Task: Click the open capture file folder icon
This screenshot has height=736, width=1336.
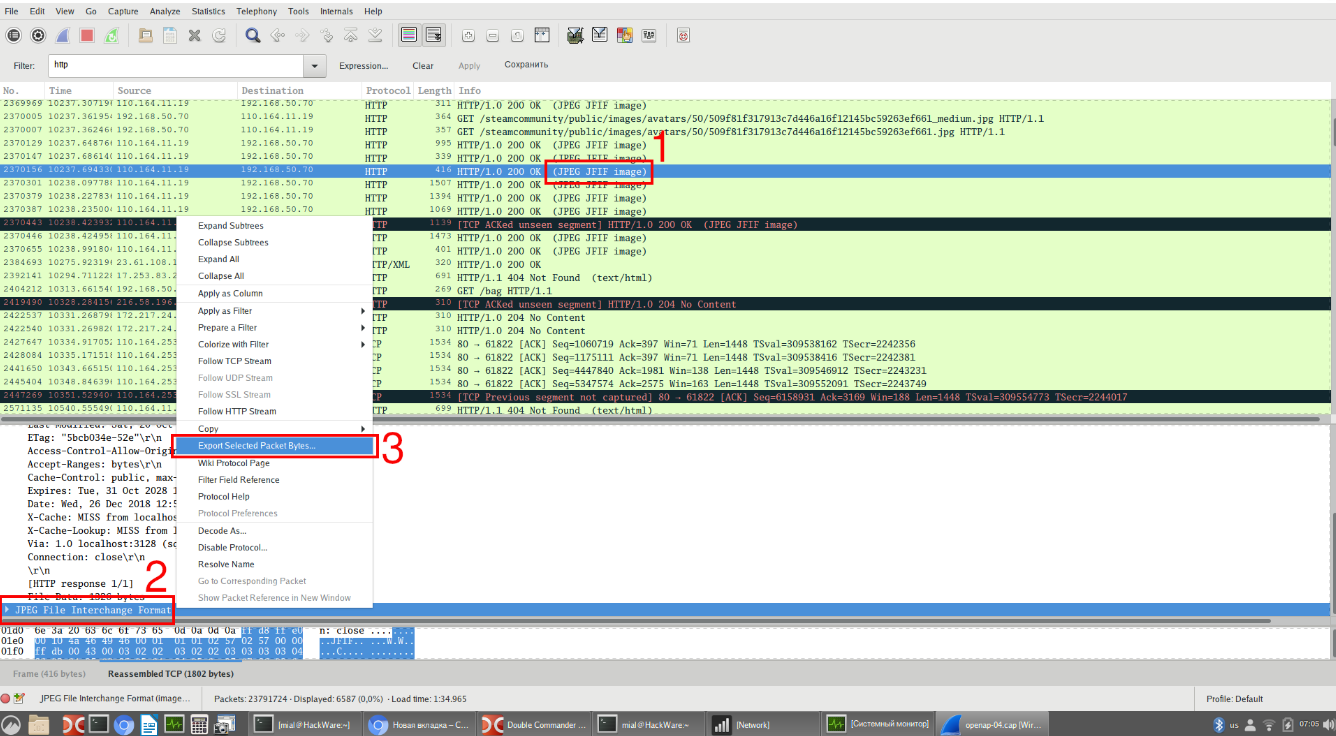Action: click(x=145, y=35)
